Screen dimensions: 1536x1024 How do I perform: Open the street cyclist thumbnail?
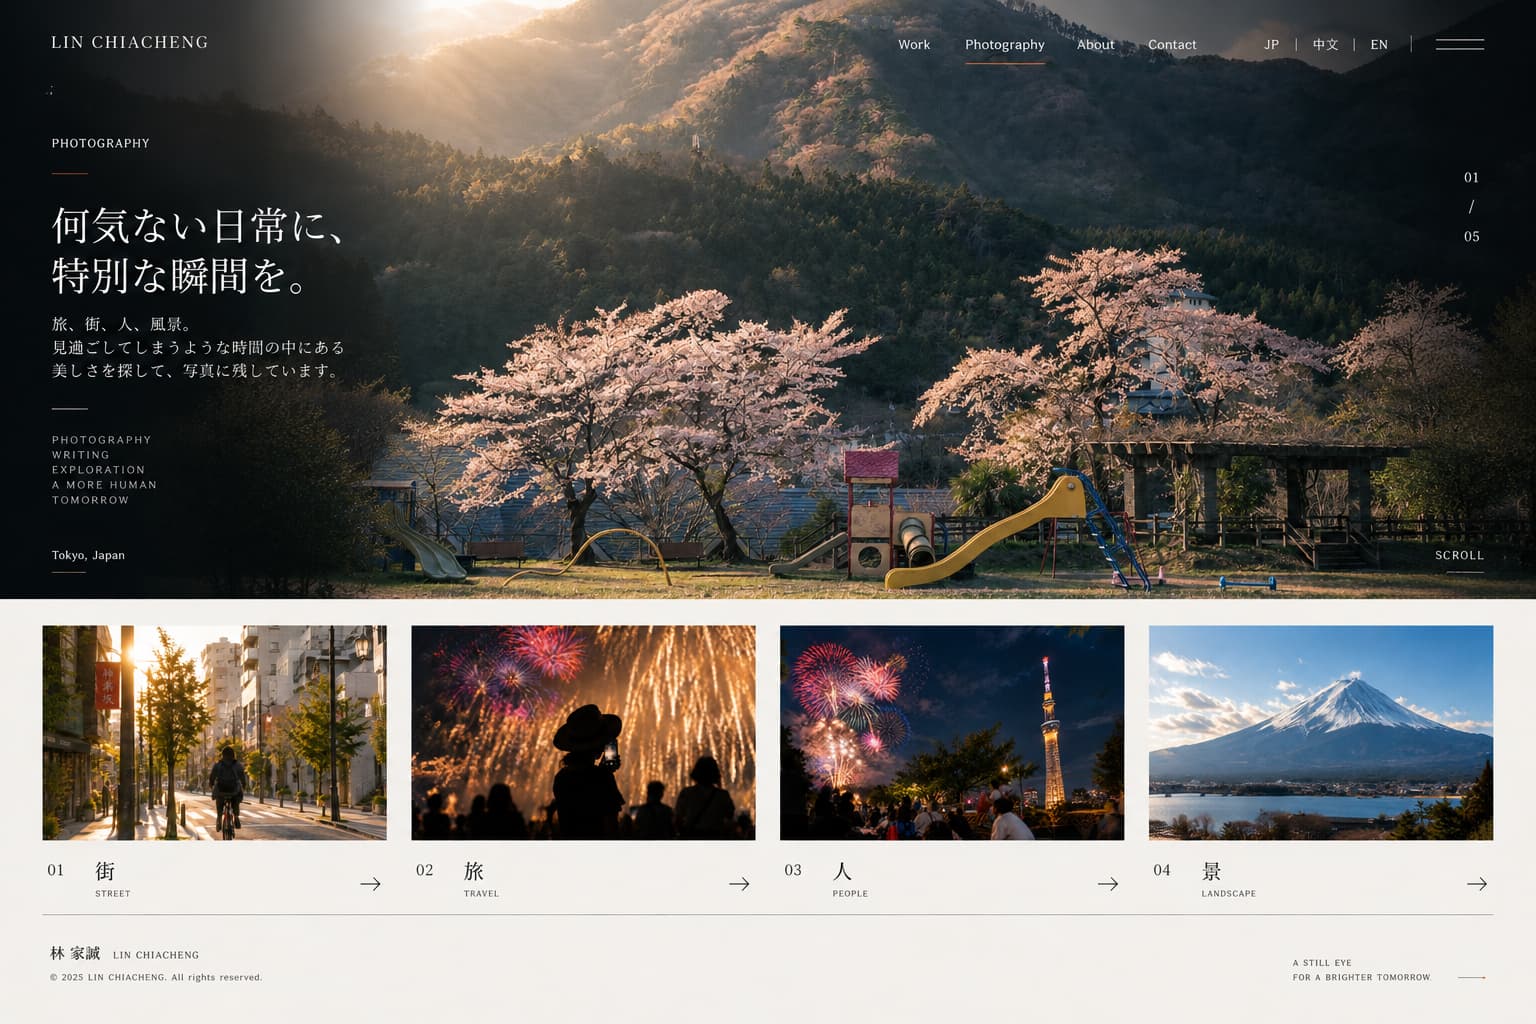(214, 733)
